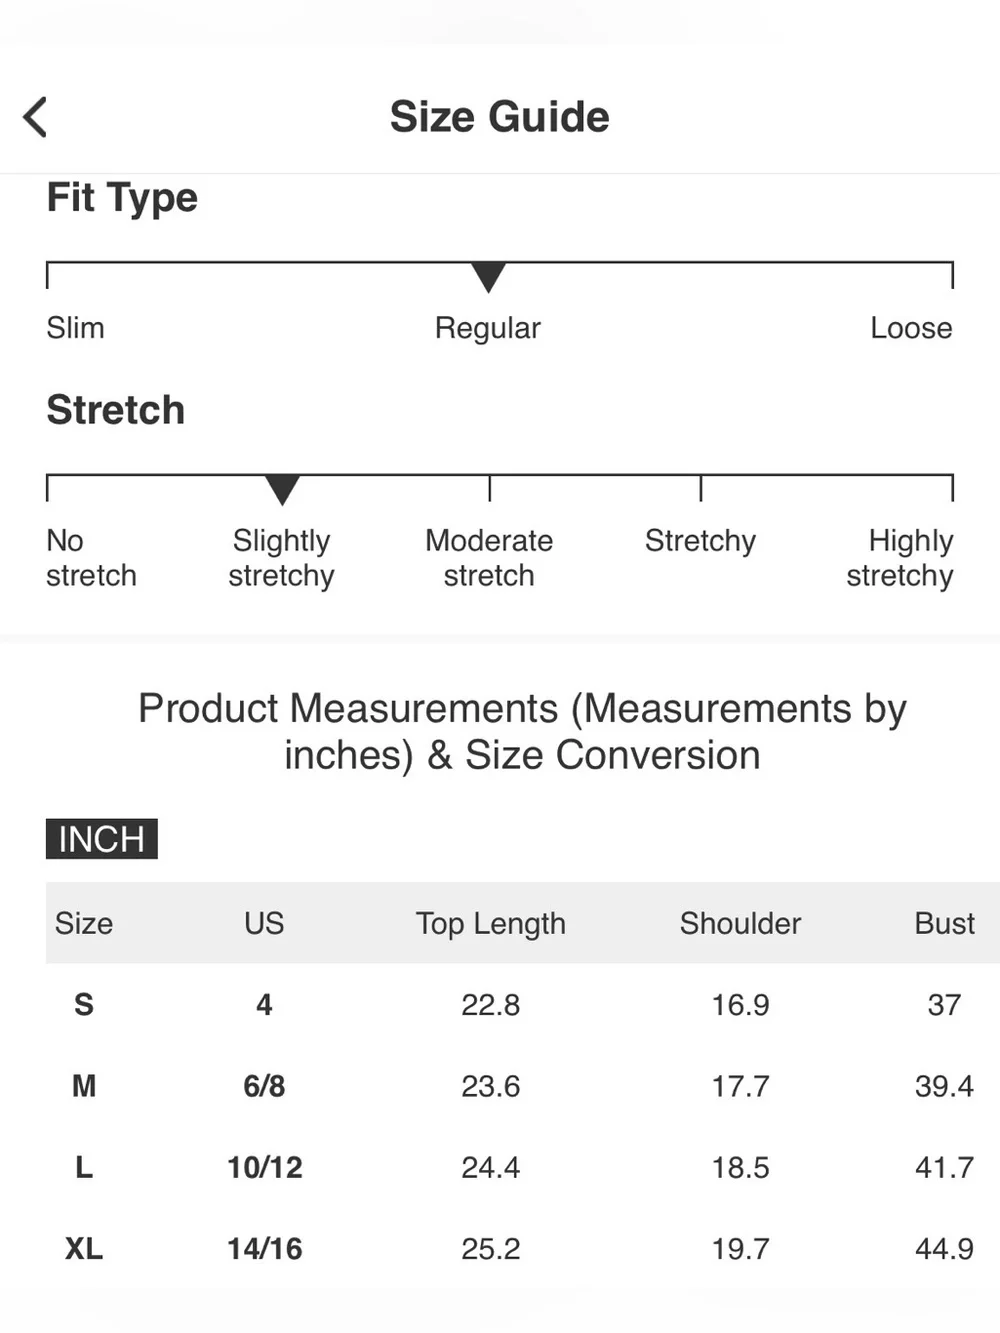This screenshot has height=1333, width=1000.
Task: Select the size XL row
Action: [x=523, y=1249]
